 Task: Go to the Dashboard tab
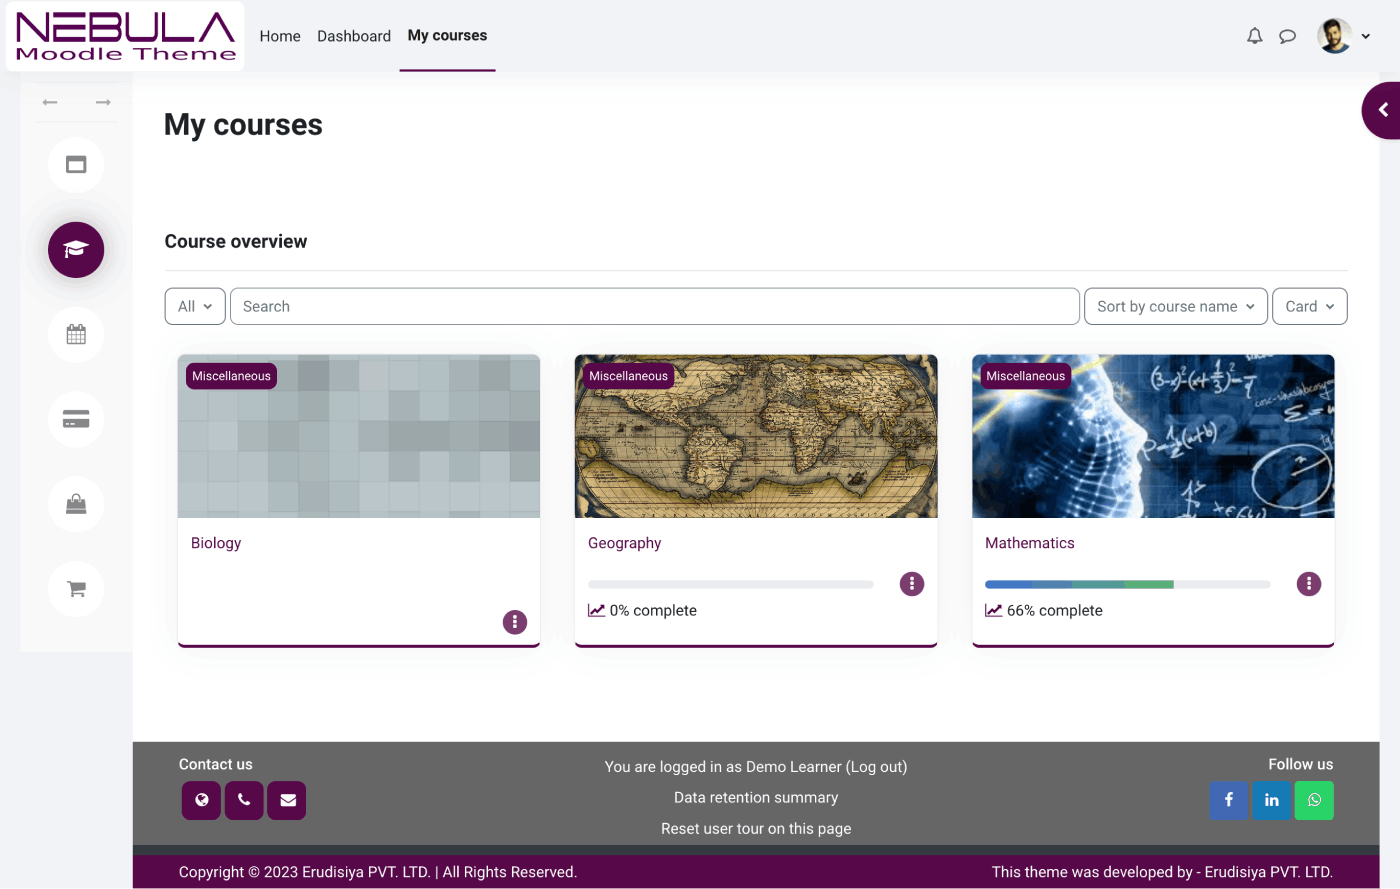click(x=354, y=36)
